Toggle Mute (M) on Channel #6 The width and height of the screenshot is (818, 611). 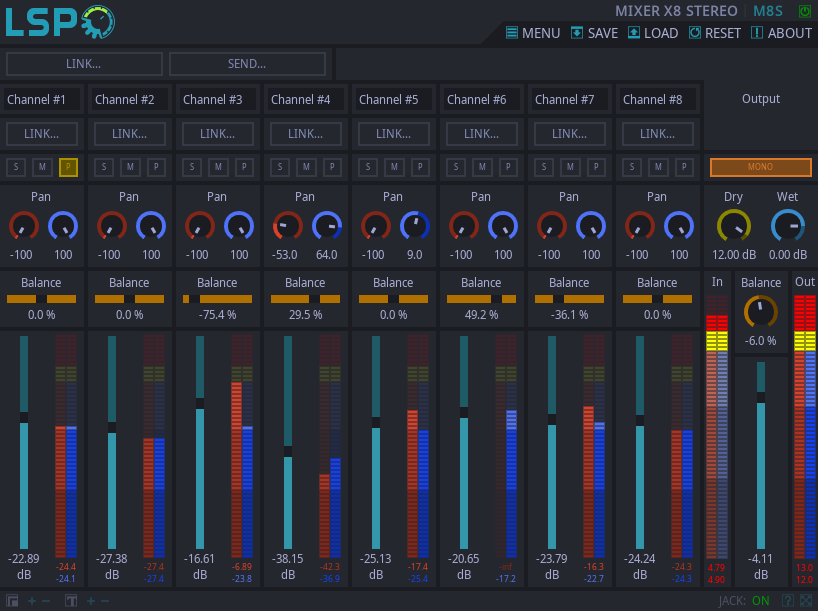pyautogui.click(x=483, y=167)
